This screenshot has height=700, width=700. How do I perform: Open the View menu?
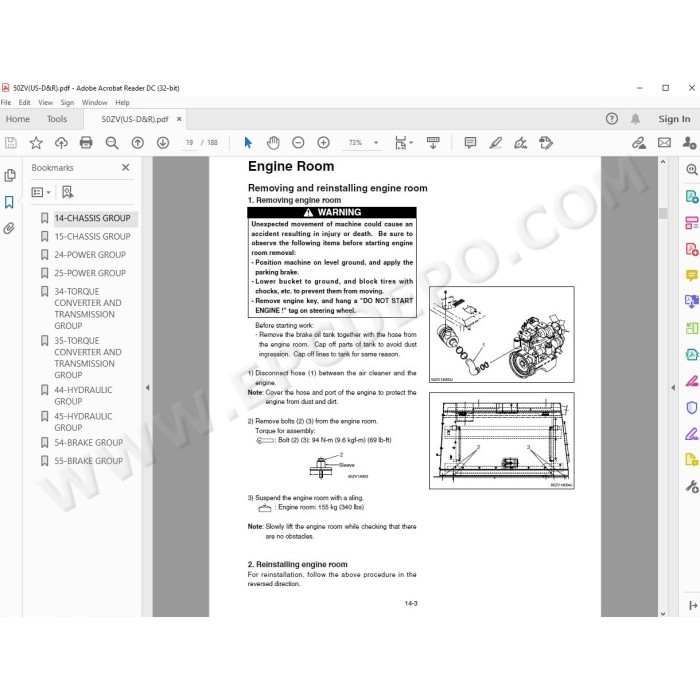coord(46,103)
